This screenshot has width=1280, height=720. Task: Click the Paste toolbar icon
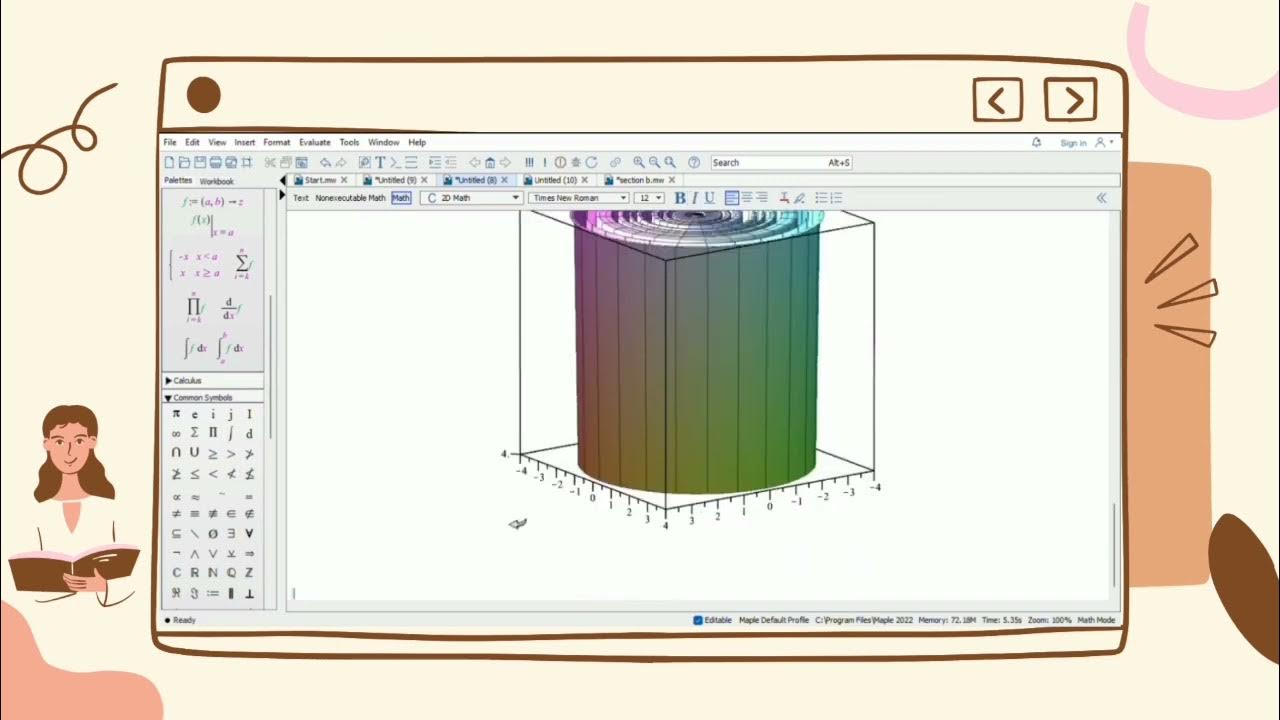(x=300, y=162)
